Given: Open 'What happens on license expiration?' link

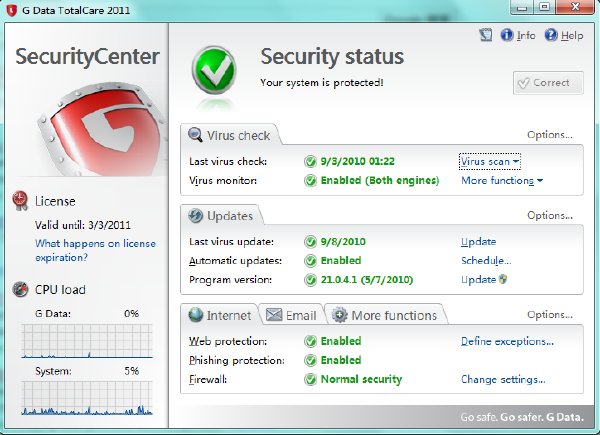Looking at the screenshot, I should click(x=95, y=250).
